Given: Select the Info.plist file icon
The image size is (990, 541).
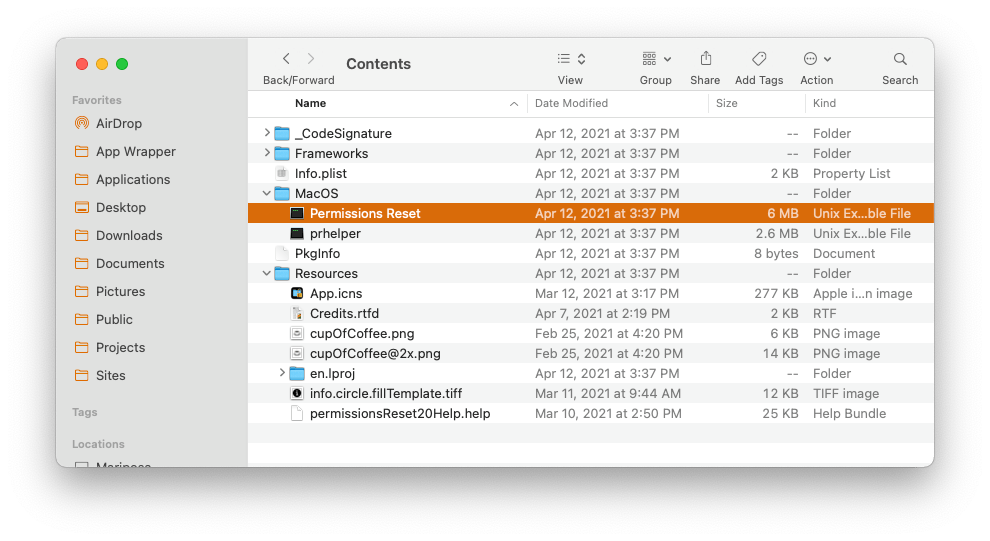Looking at the screenshot, I should tap(282, 173).
